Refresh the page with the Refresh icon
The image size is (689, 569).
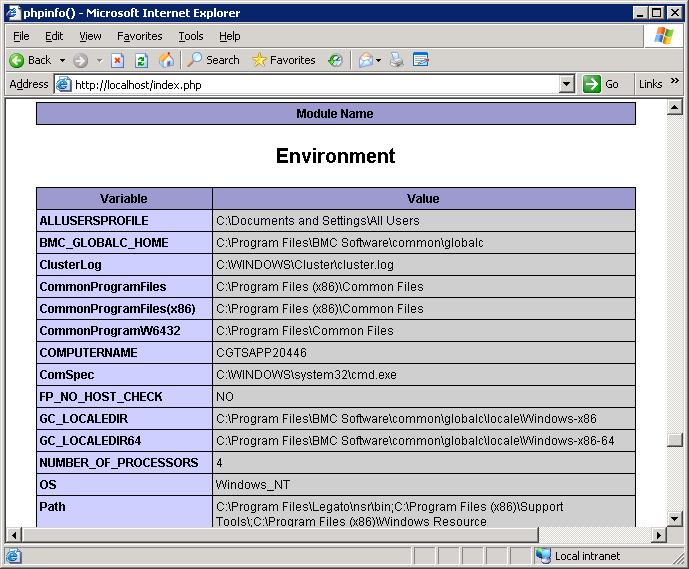pyautogui.click(x=141, y=60)
